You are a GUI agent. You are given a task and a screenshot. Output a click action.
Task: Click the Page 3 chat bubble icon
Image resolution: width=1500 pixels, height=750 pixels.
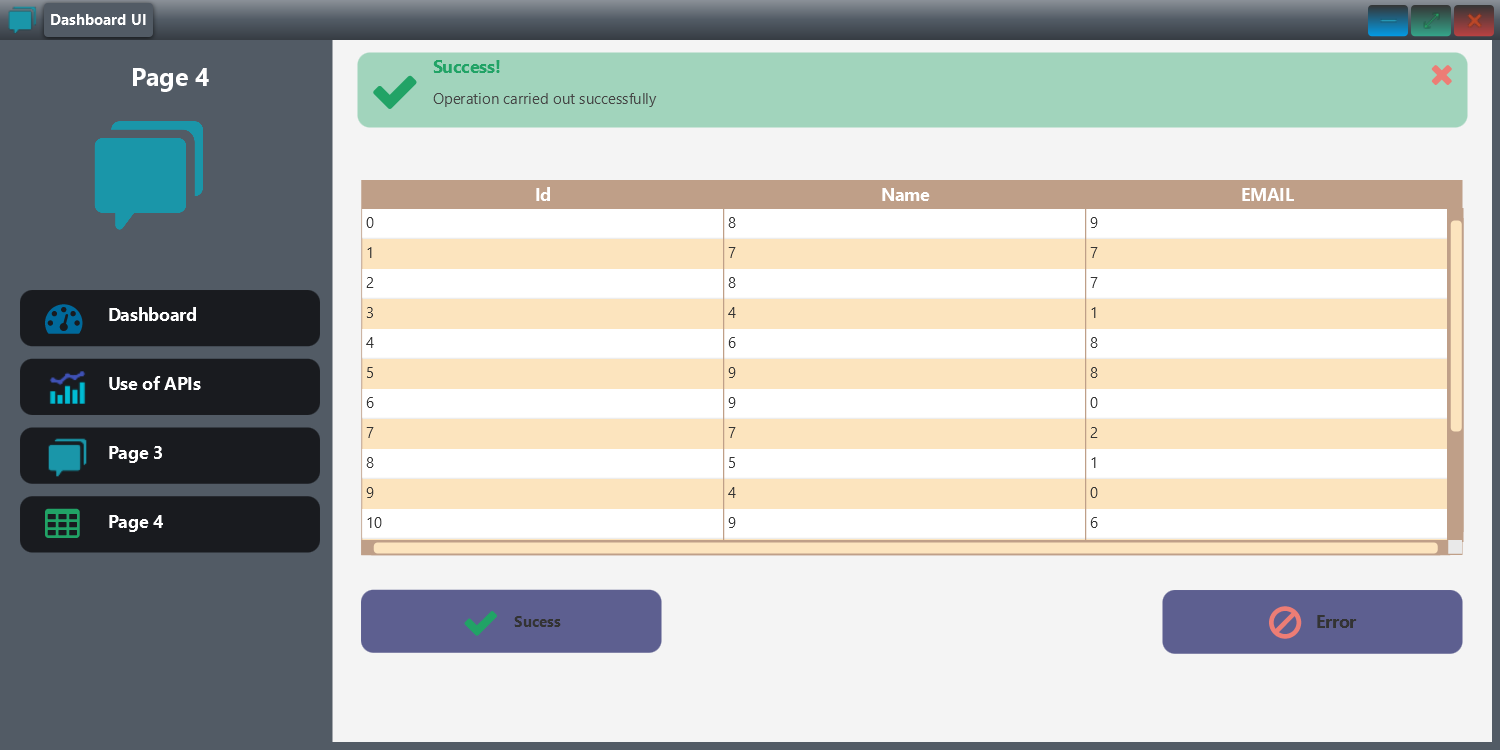(67, 457)
